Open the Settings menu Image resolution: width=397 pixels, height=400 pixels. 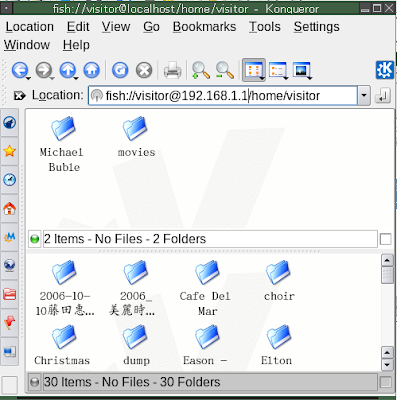point(316,27)
